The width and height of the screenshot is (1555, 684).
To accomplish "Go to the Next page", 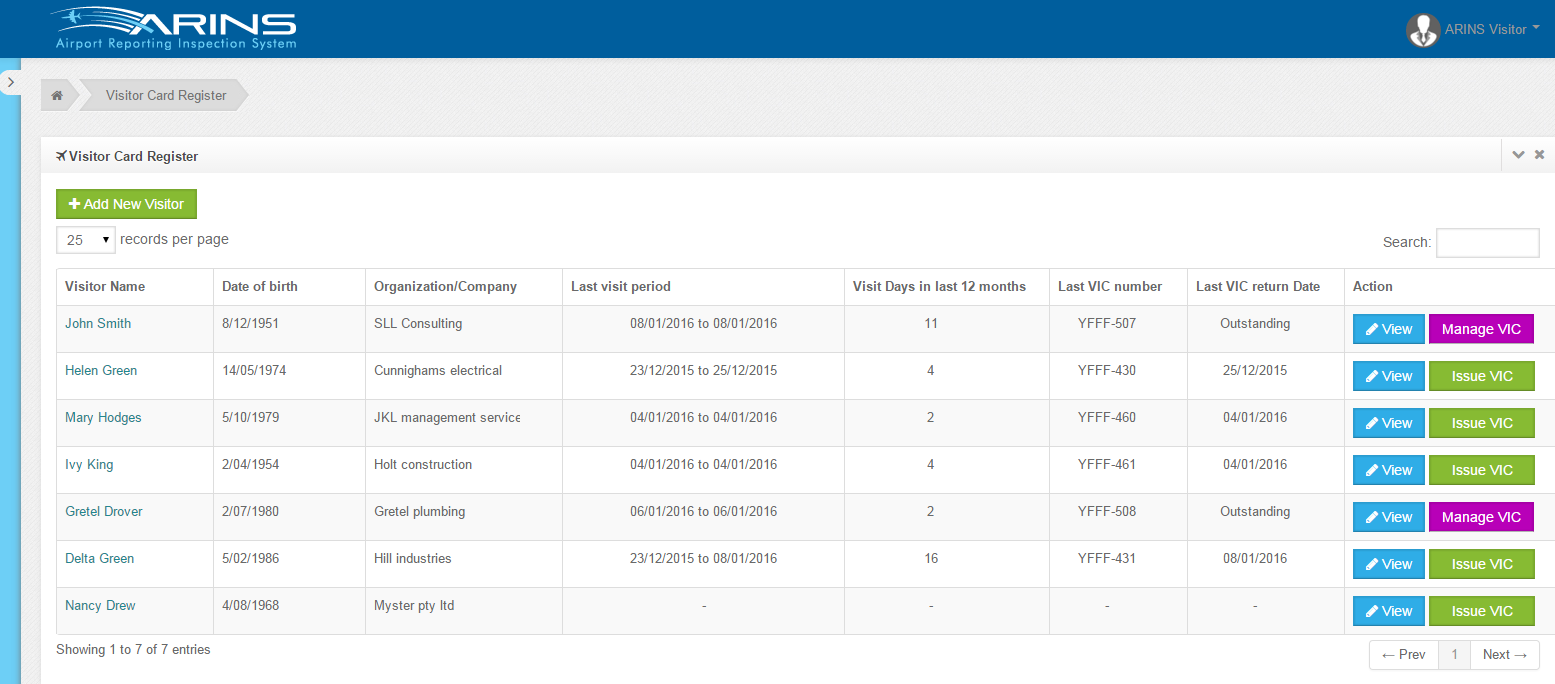I will (x=1504, y=655).
